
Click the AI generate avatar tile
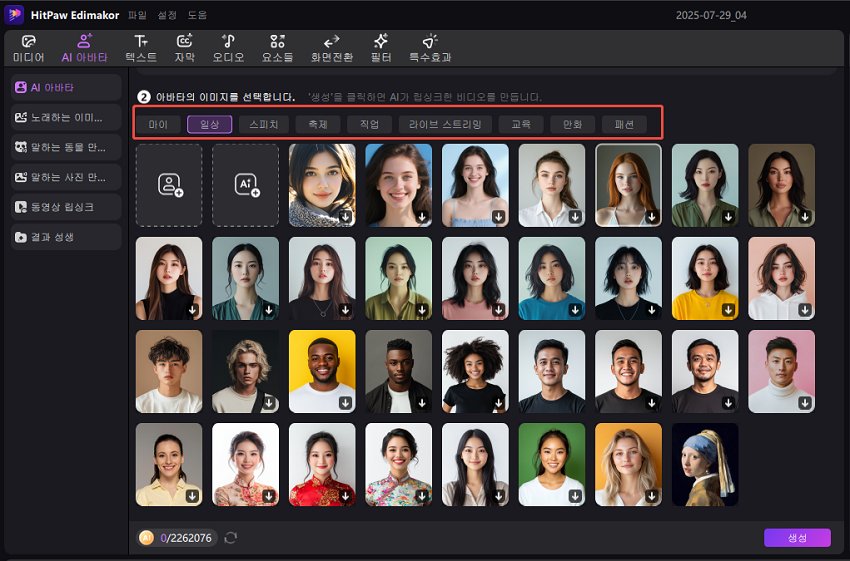(x=246, y=185)
